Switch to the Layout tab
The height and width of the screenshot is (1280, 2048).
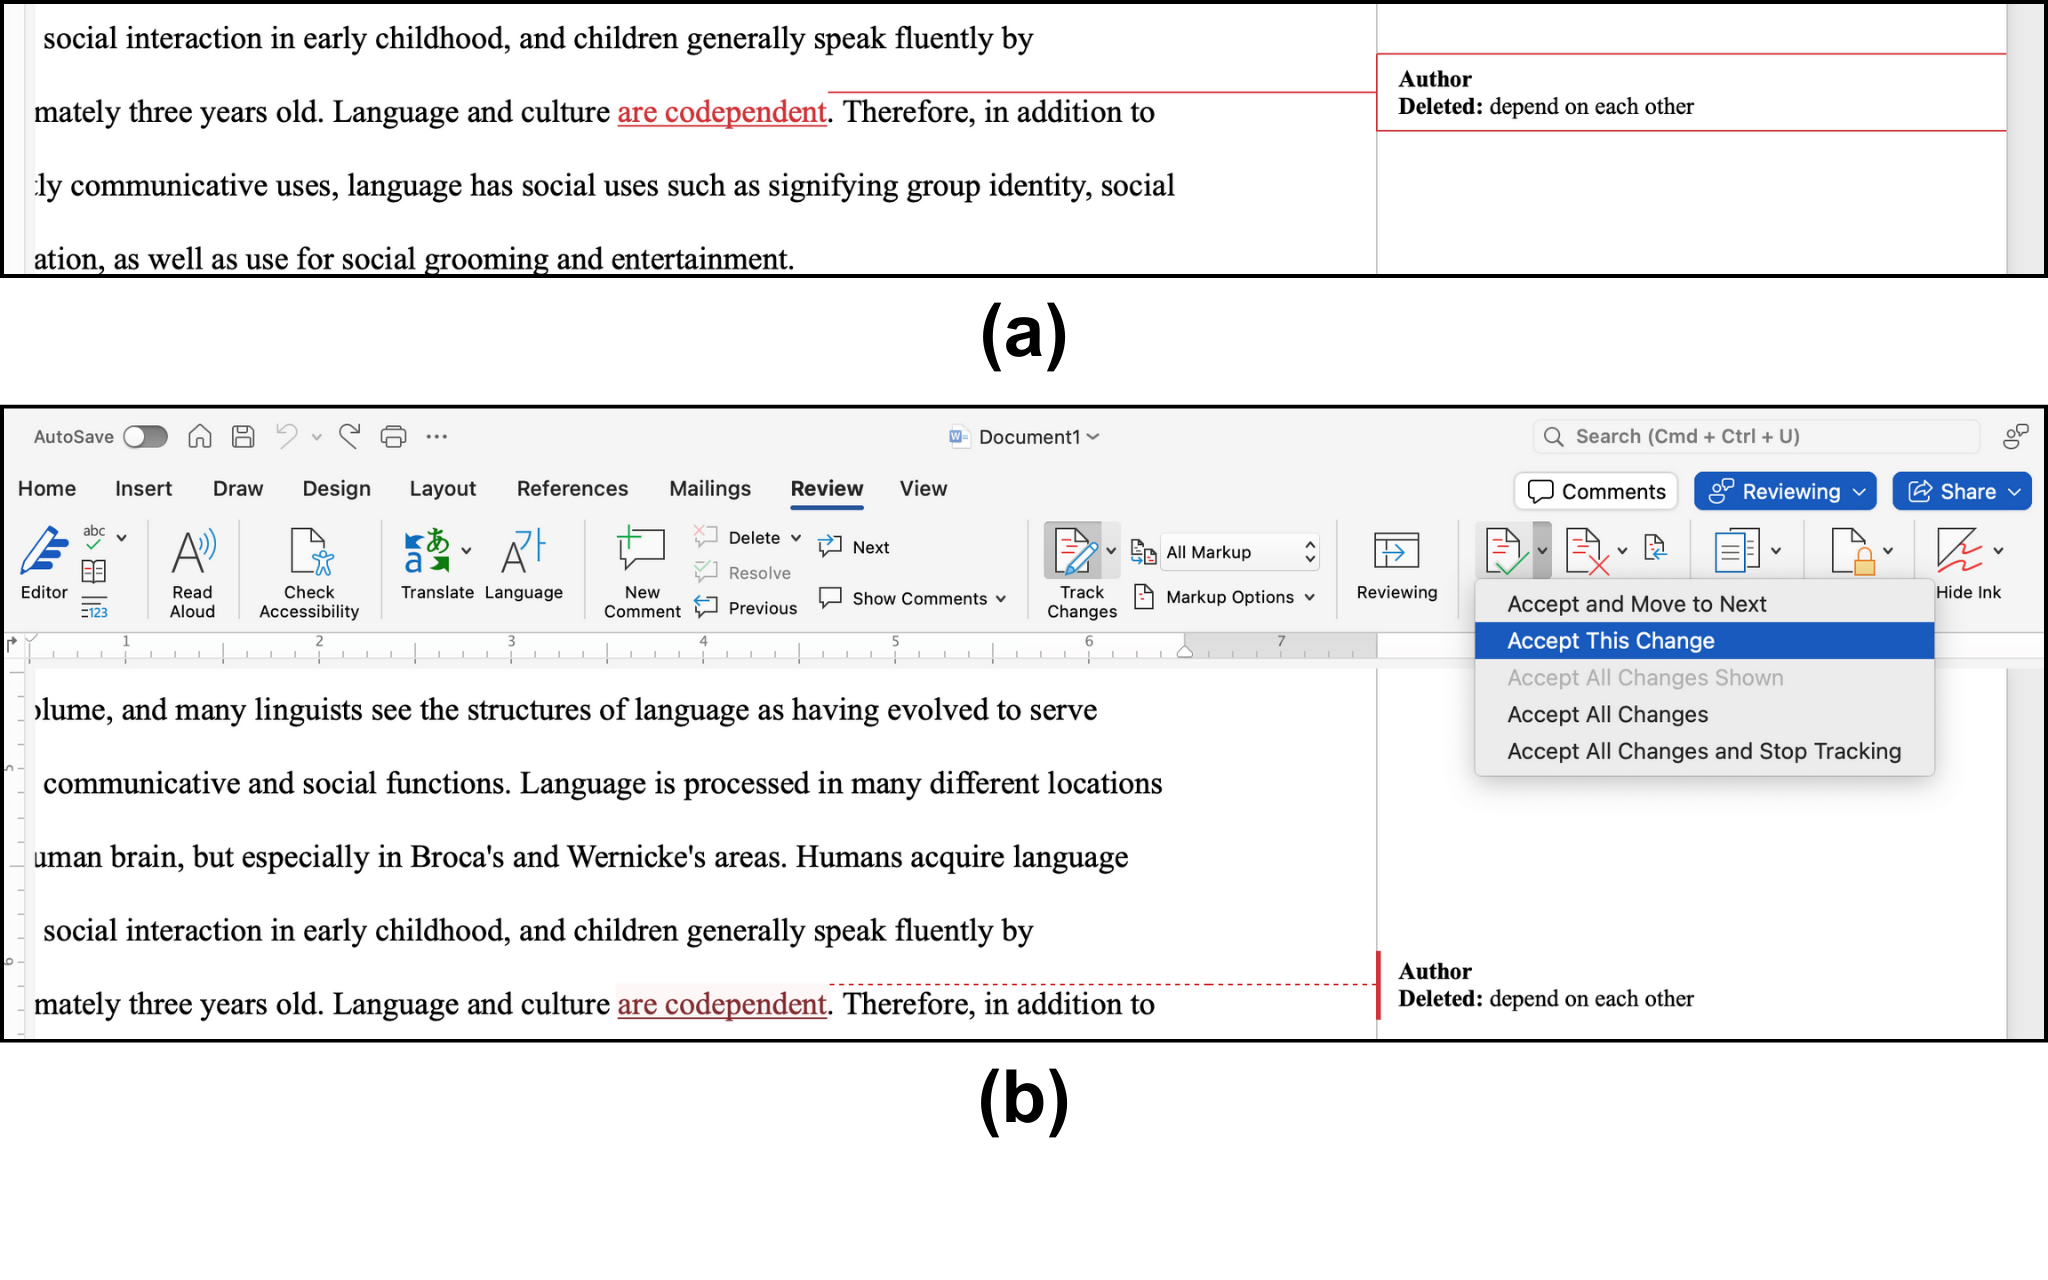442,488
